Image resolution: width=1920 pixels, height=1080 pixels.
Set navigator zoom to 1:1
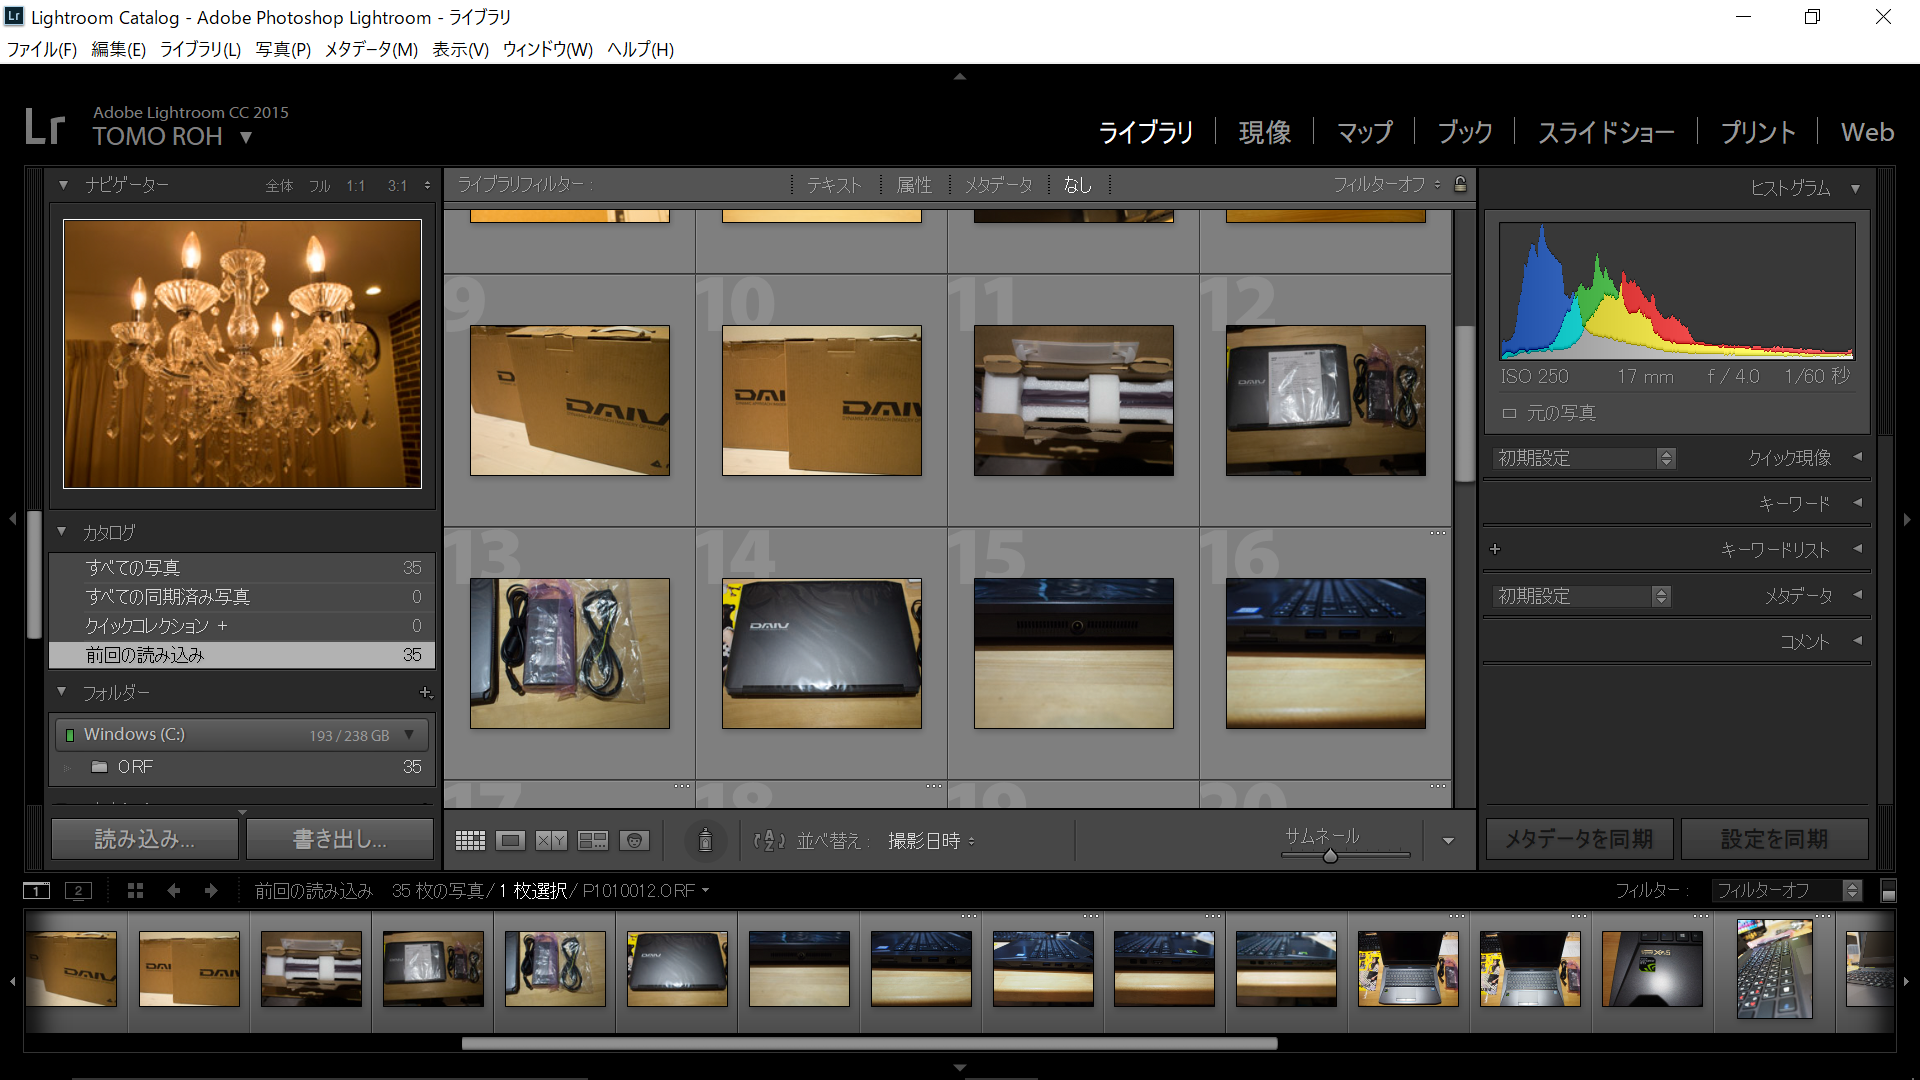(x=356, y=186)
